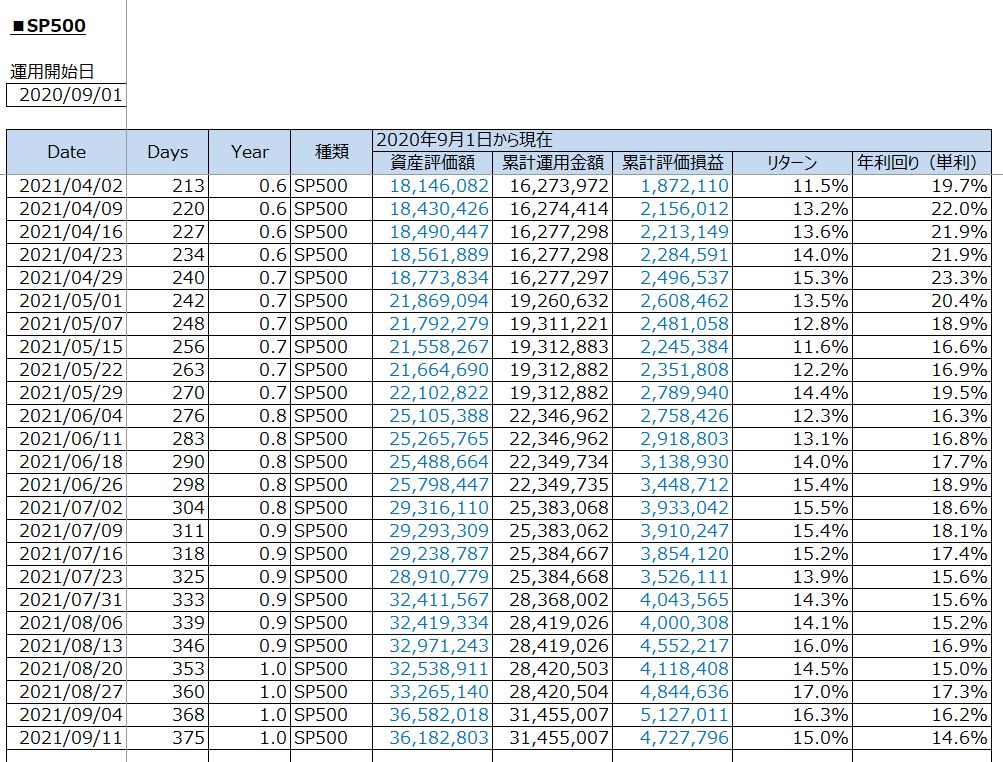Viewport: 1003px width, 762px height.
Task: Select the 資産評価額 header cell
Action: tap(432, 163)
